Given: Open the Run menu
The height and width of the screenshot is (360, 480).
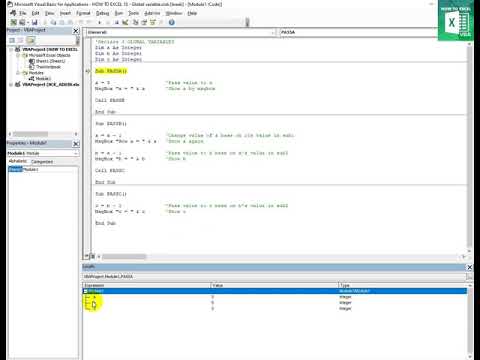Looking at the screenshot, I should click(119, 13).
